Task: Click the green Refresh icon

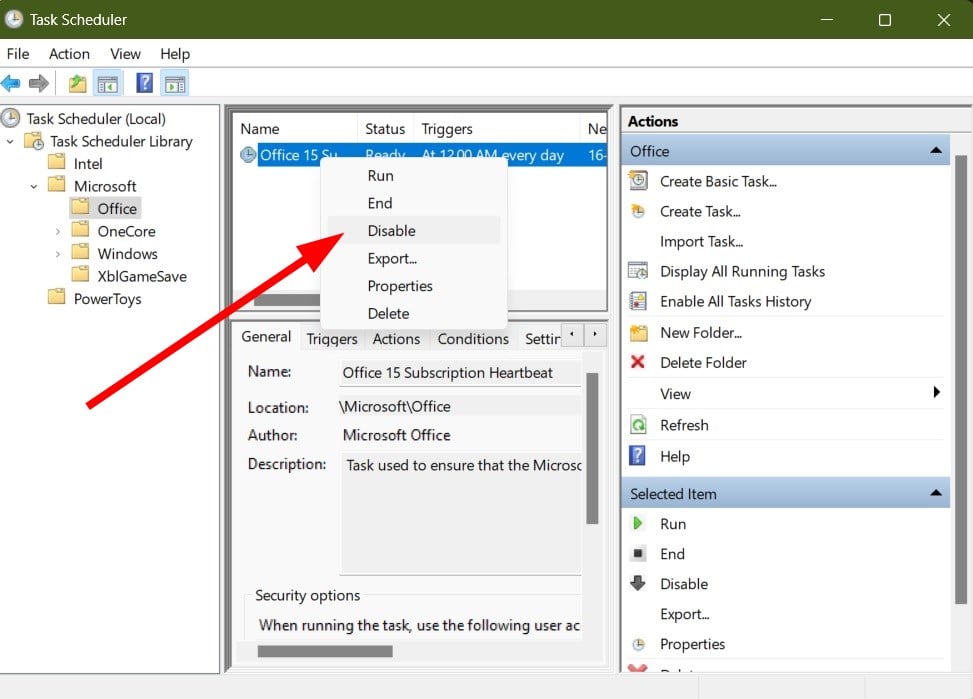Action: tap(638, 425)
